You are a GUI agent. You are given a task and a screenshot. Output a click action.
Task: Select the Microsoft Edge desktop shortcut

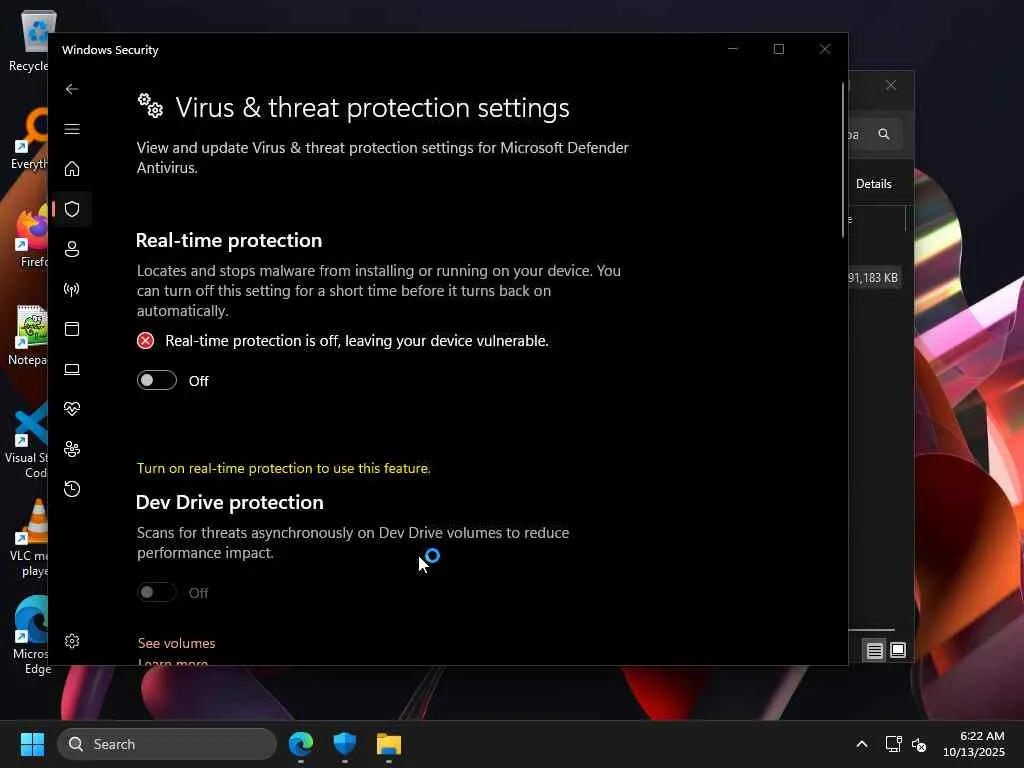(x=30, y=635)
